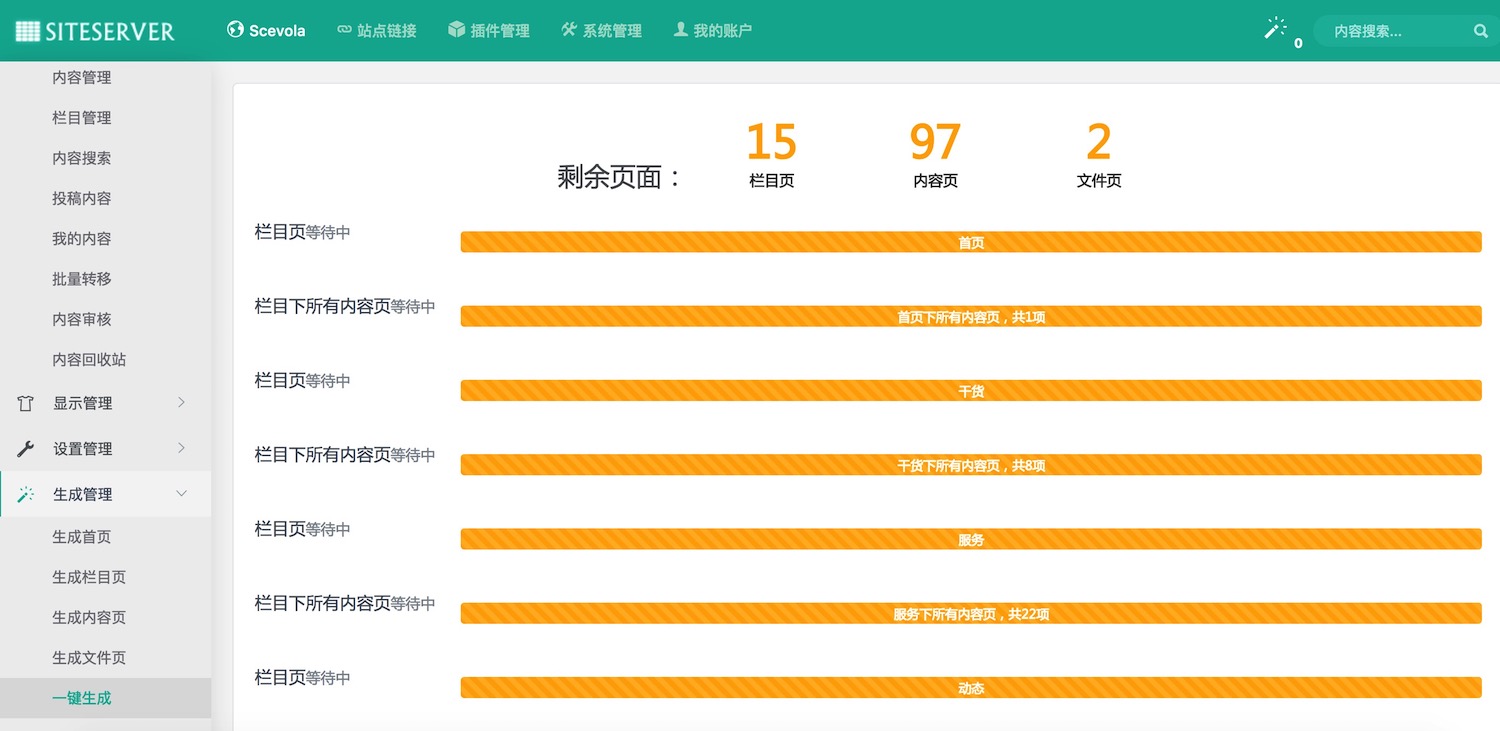This screenshot has width=1500, height=731.
Task: Click the cube icon beside 插件管理
Action: click(x=456, y=30)
